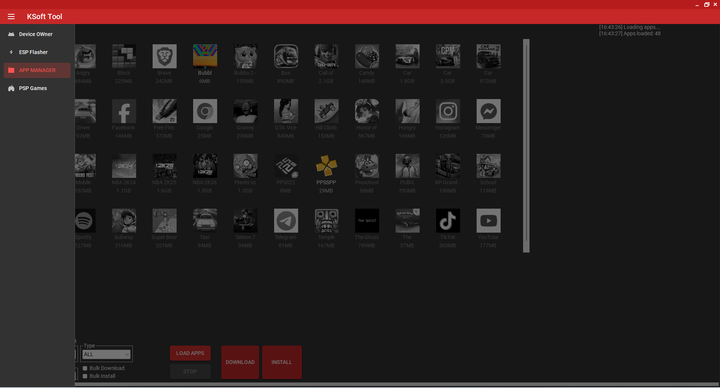720x388 pixels.
Task: Close the drawer with the hamburger menu icon
Action: (11, 17)
